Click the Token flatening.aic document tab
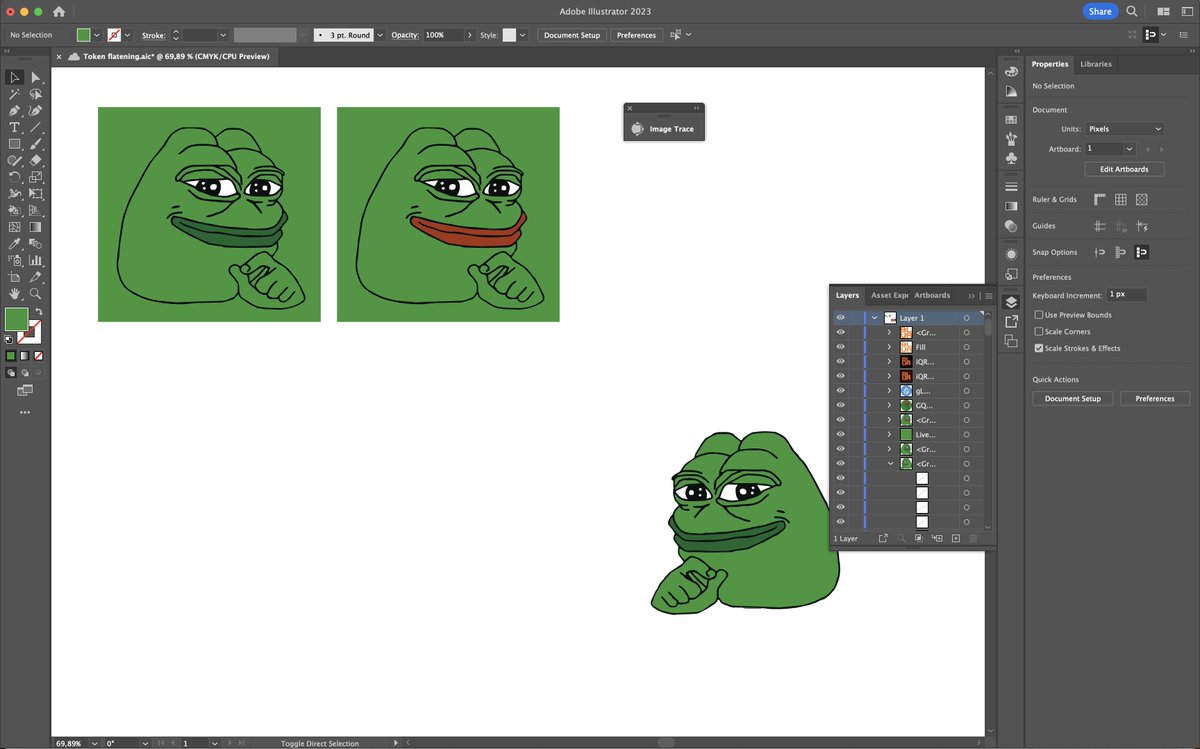Screen dimensions: 1200x749 pyautogui.click(x=176, y=56)
